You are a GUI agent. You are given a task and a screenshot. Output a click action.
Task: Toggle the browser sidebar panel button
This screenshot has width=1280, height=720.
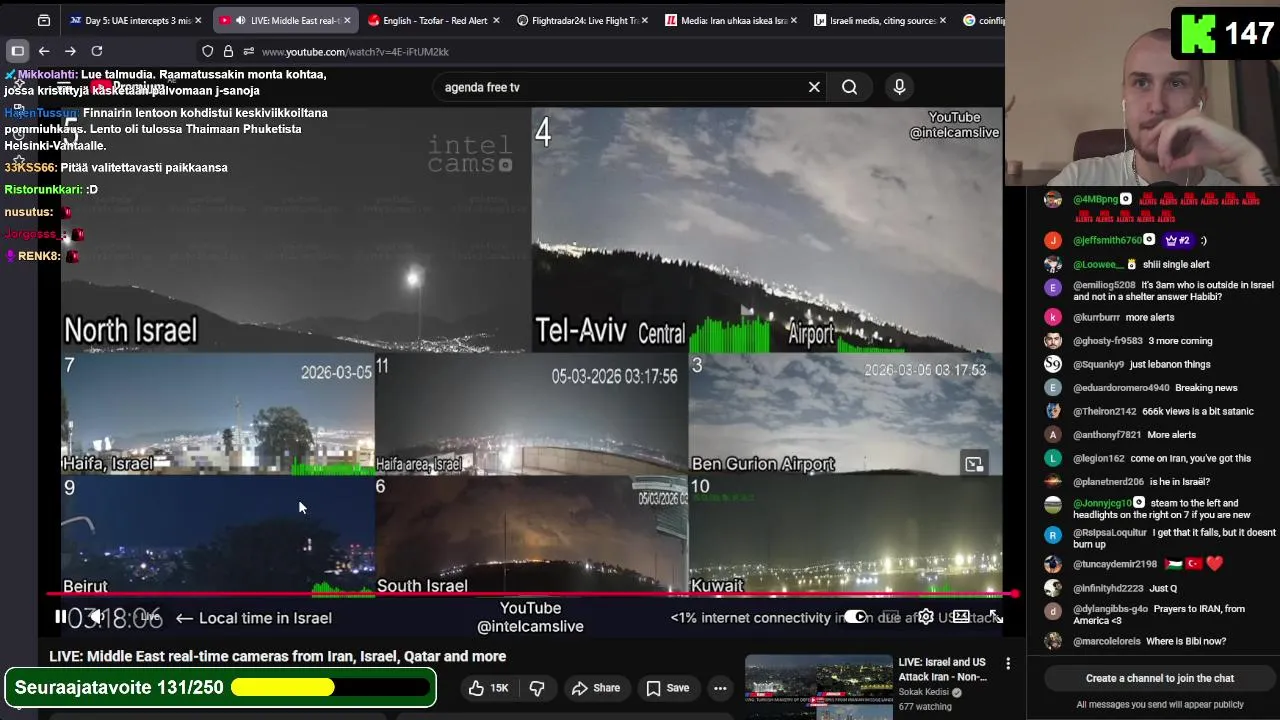click(17, 51)
